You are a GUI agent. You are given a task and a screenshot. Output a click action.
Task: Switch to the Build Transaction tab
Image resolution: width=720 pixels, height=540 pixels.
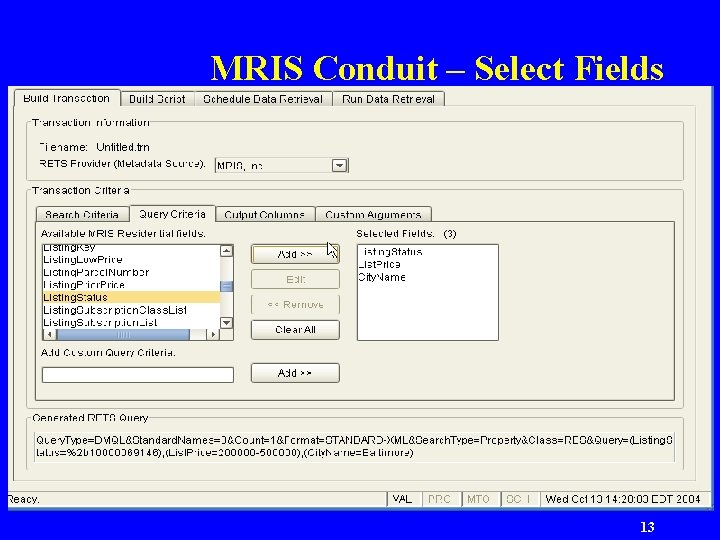click(x=67, y=98)
